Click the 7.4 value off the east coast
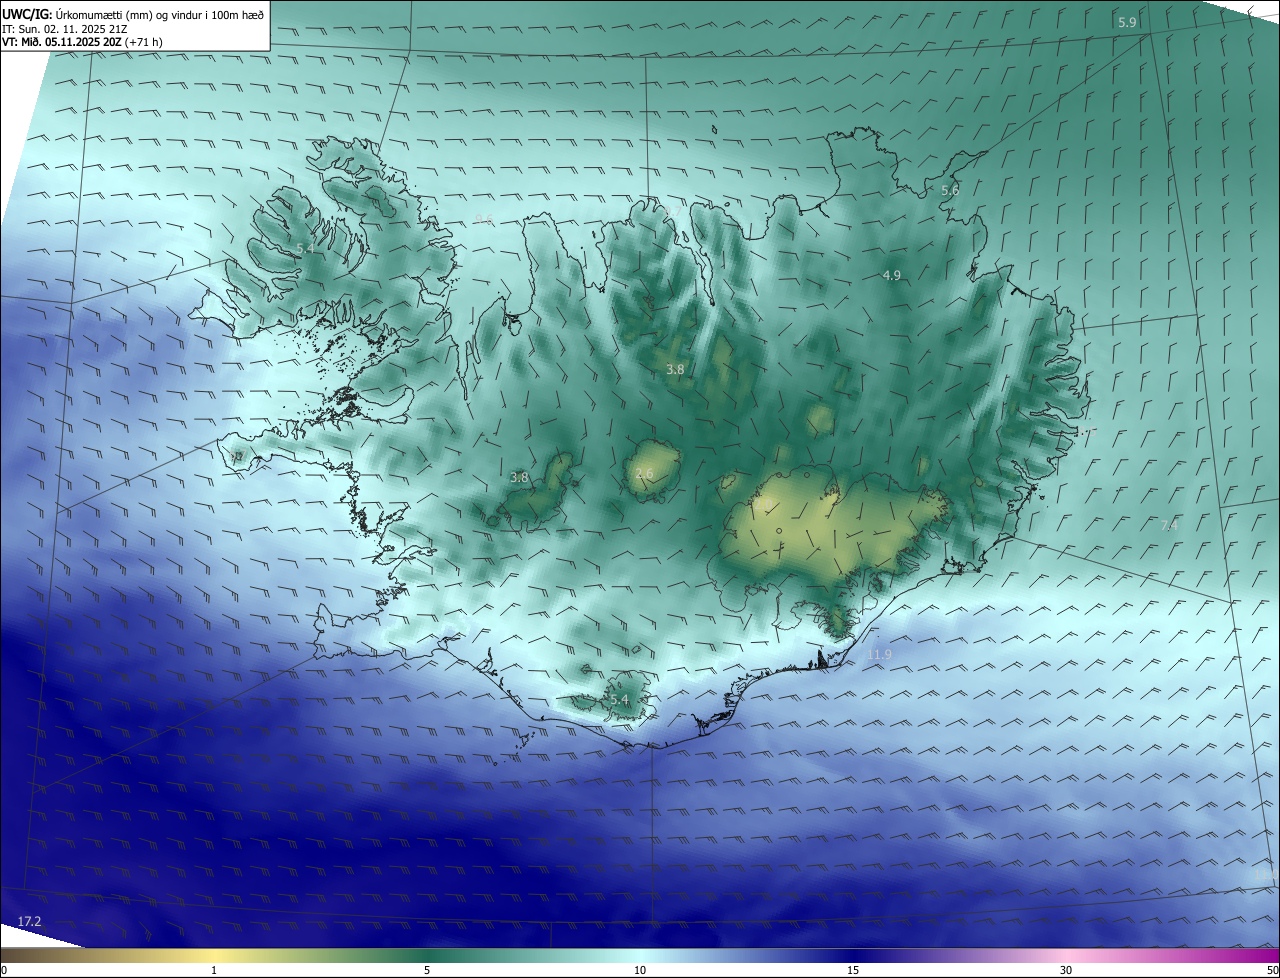Screen dimensions: 1280x978 pos(1169,525)
